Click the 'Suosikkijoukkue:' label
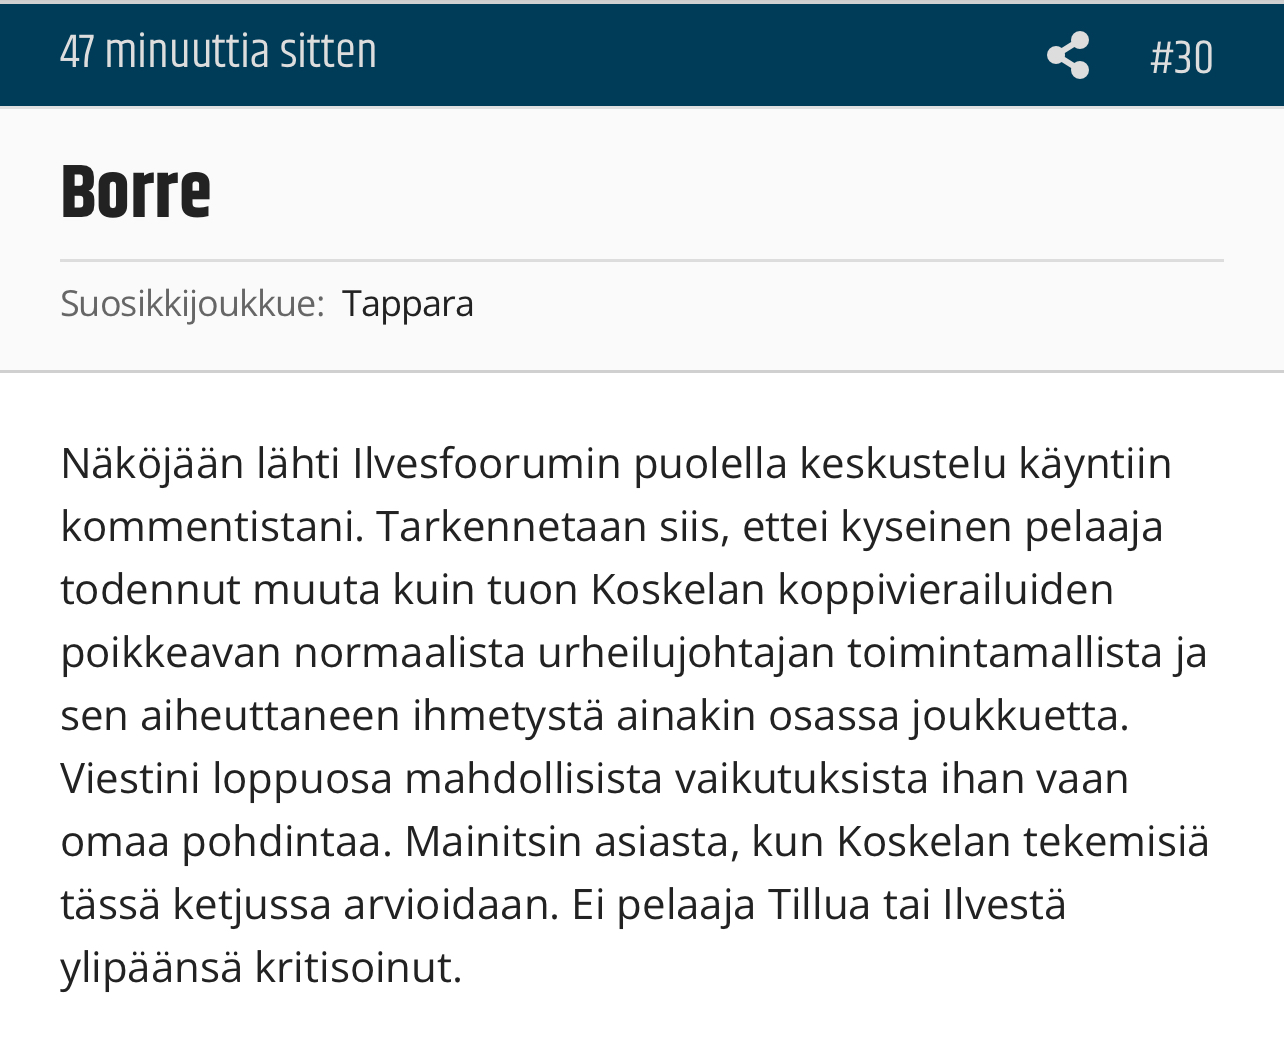Image resolution: width=1284 pixels, height=1043 pixels. (x=193, y=303)
